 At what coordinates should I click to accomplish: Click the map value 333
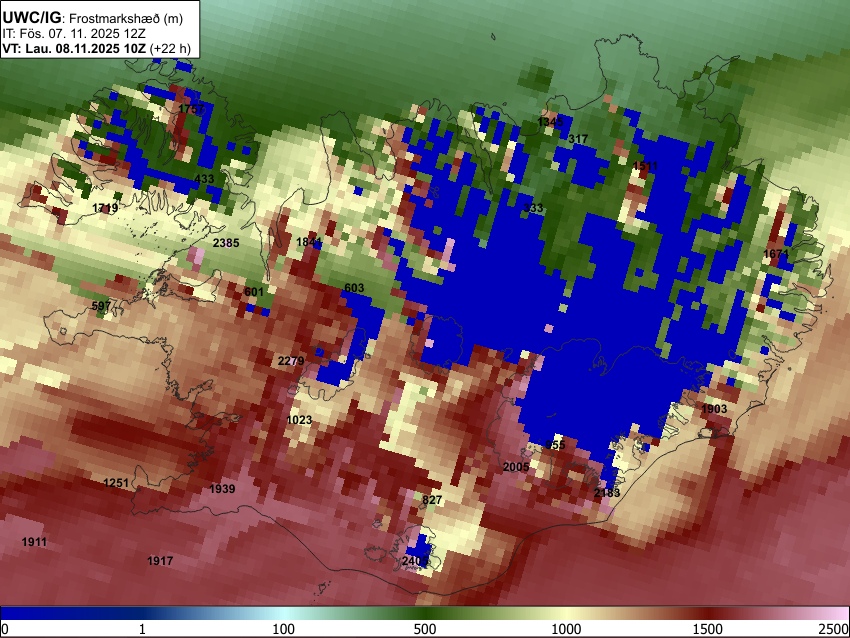coord(533,208)
